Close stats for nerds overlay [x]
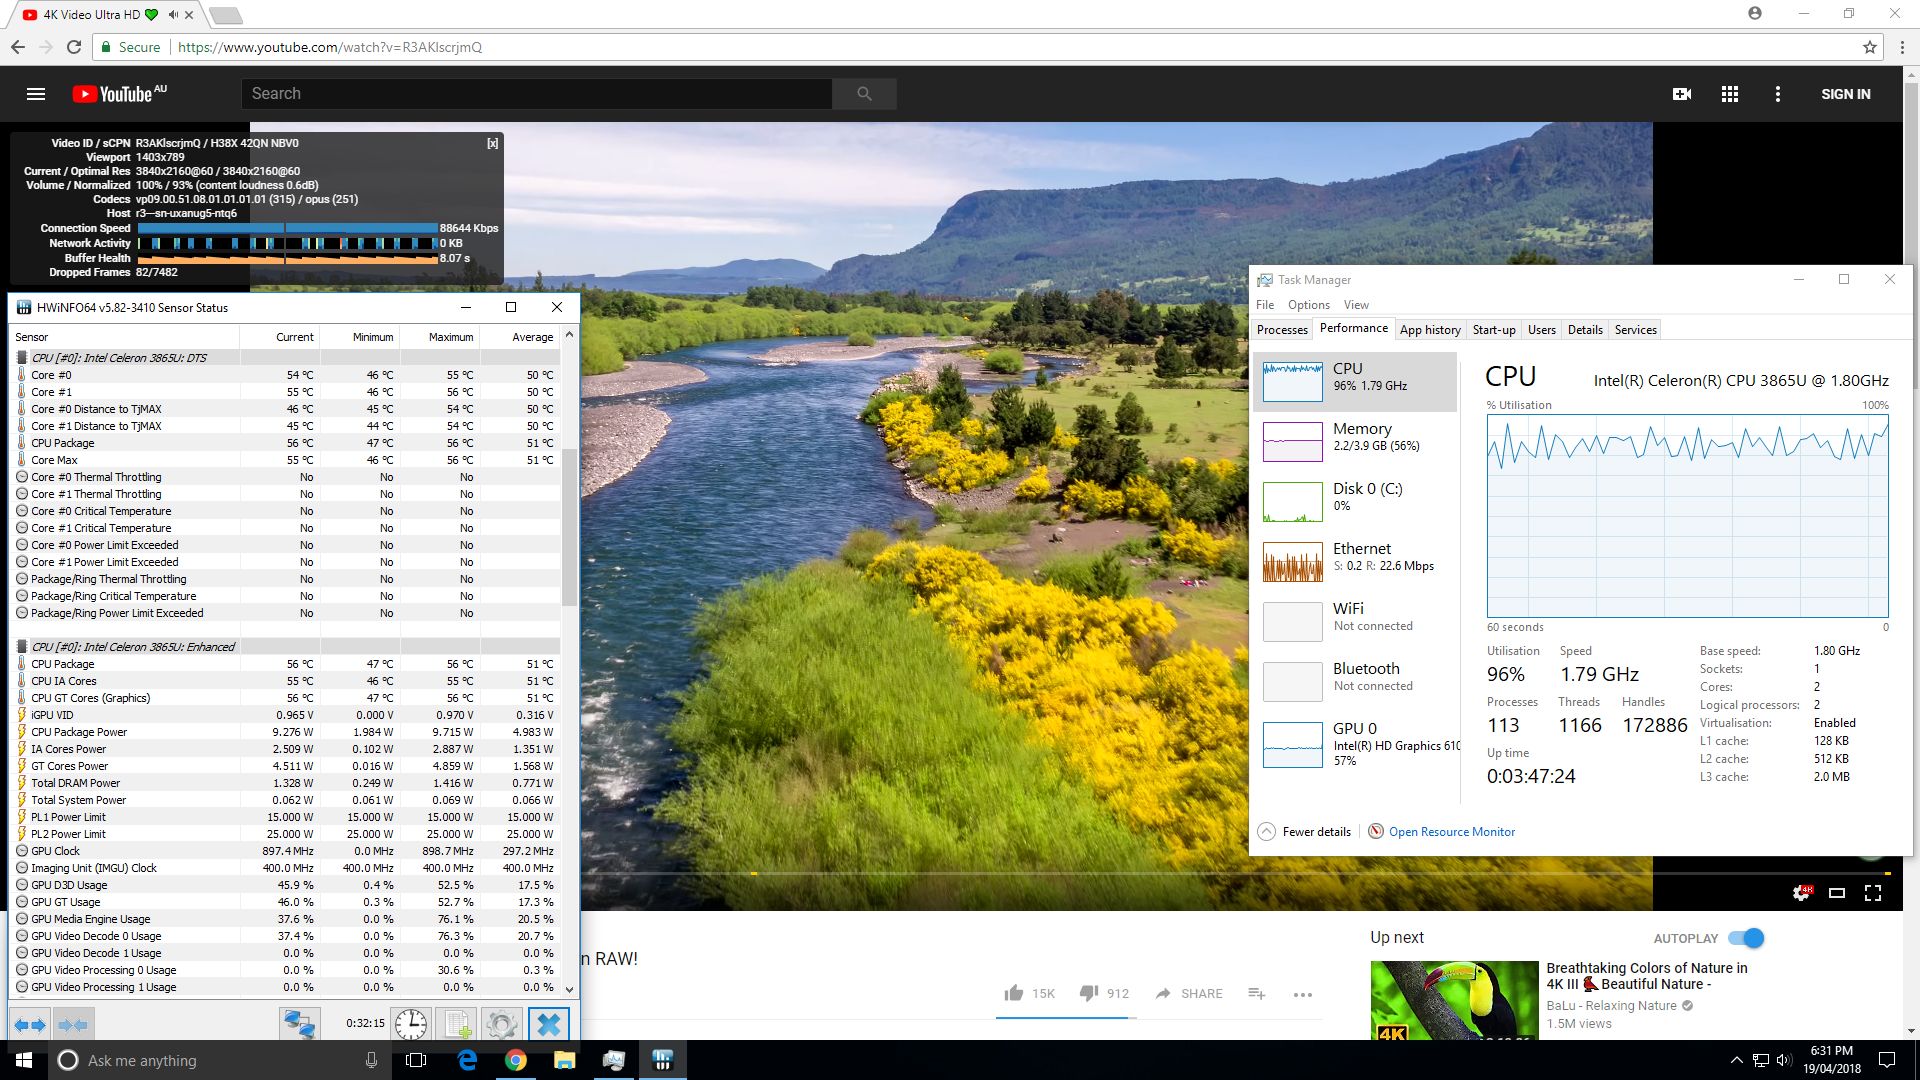This screenshot has width=1920, height=1080. pyautogui.click(x=492, y=143)
